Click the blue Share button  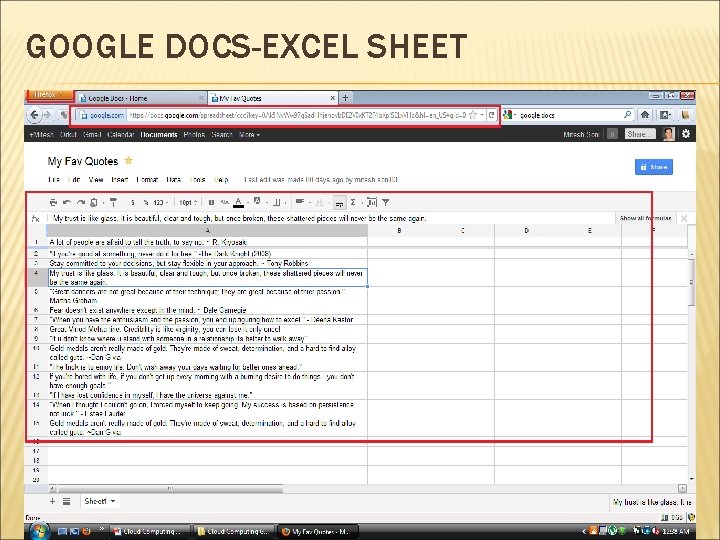click(654, 167)
